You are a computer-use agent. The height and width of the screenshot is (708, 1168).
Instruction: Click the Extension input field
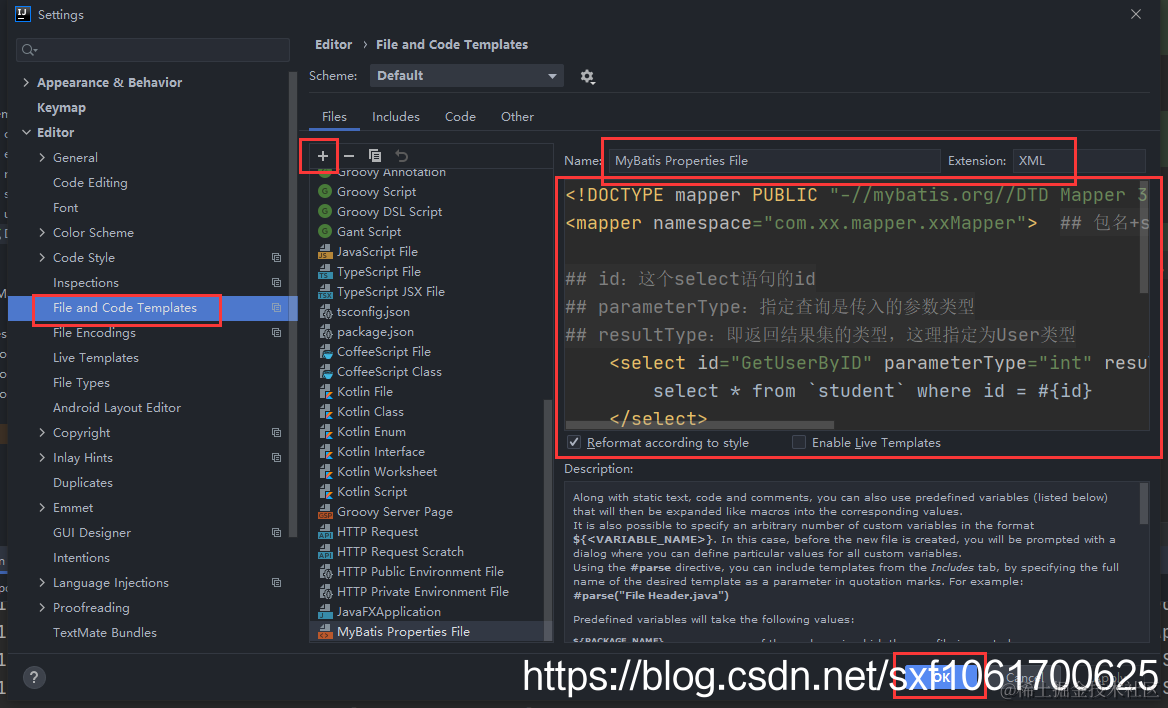point(1078,161)
